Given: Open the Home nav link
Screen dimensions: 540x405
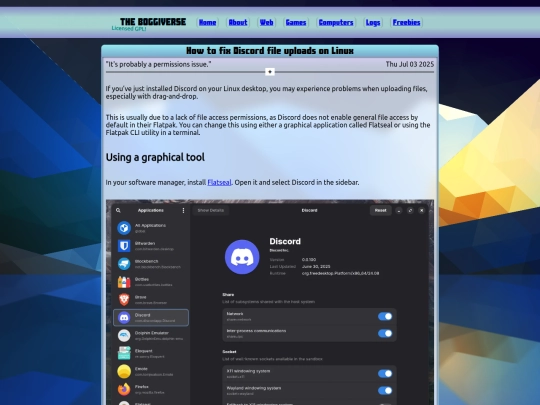Looking at the screenshot, I should click(x=207, y=22).
